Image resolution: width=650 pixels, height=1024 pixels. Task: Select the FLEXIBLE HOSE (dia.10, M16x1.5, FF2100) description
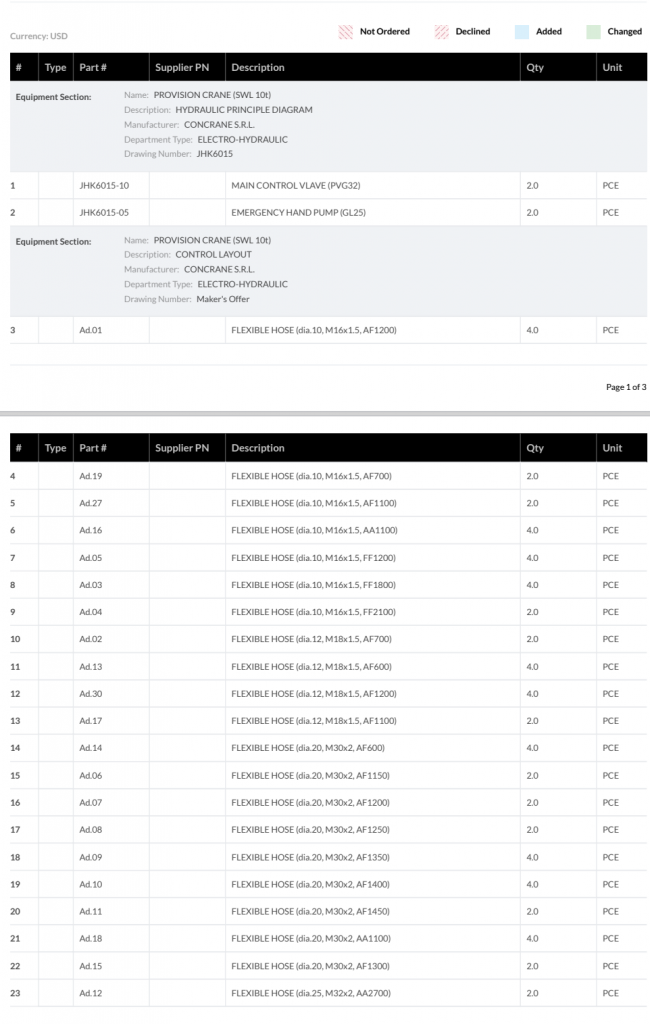(314, 612)
